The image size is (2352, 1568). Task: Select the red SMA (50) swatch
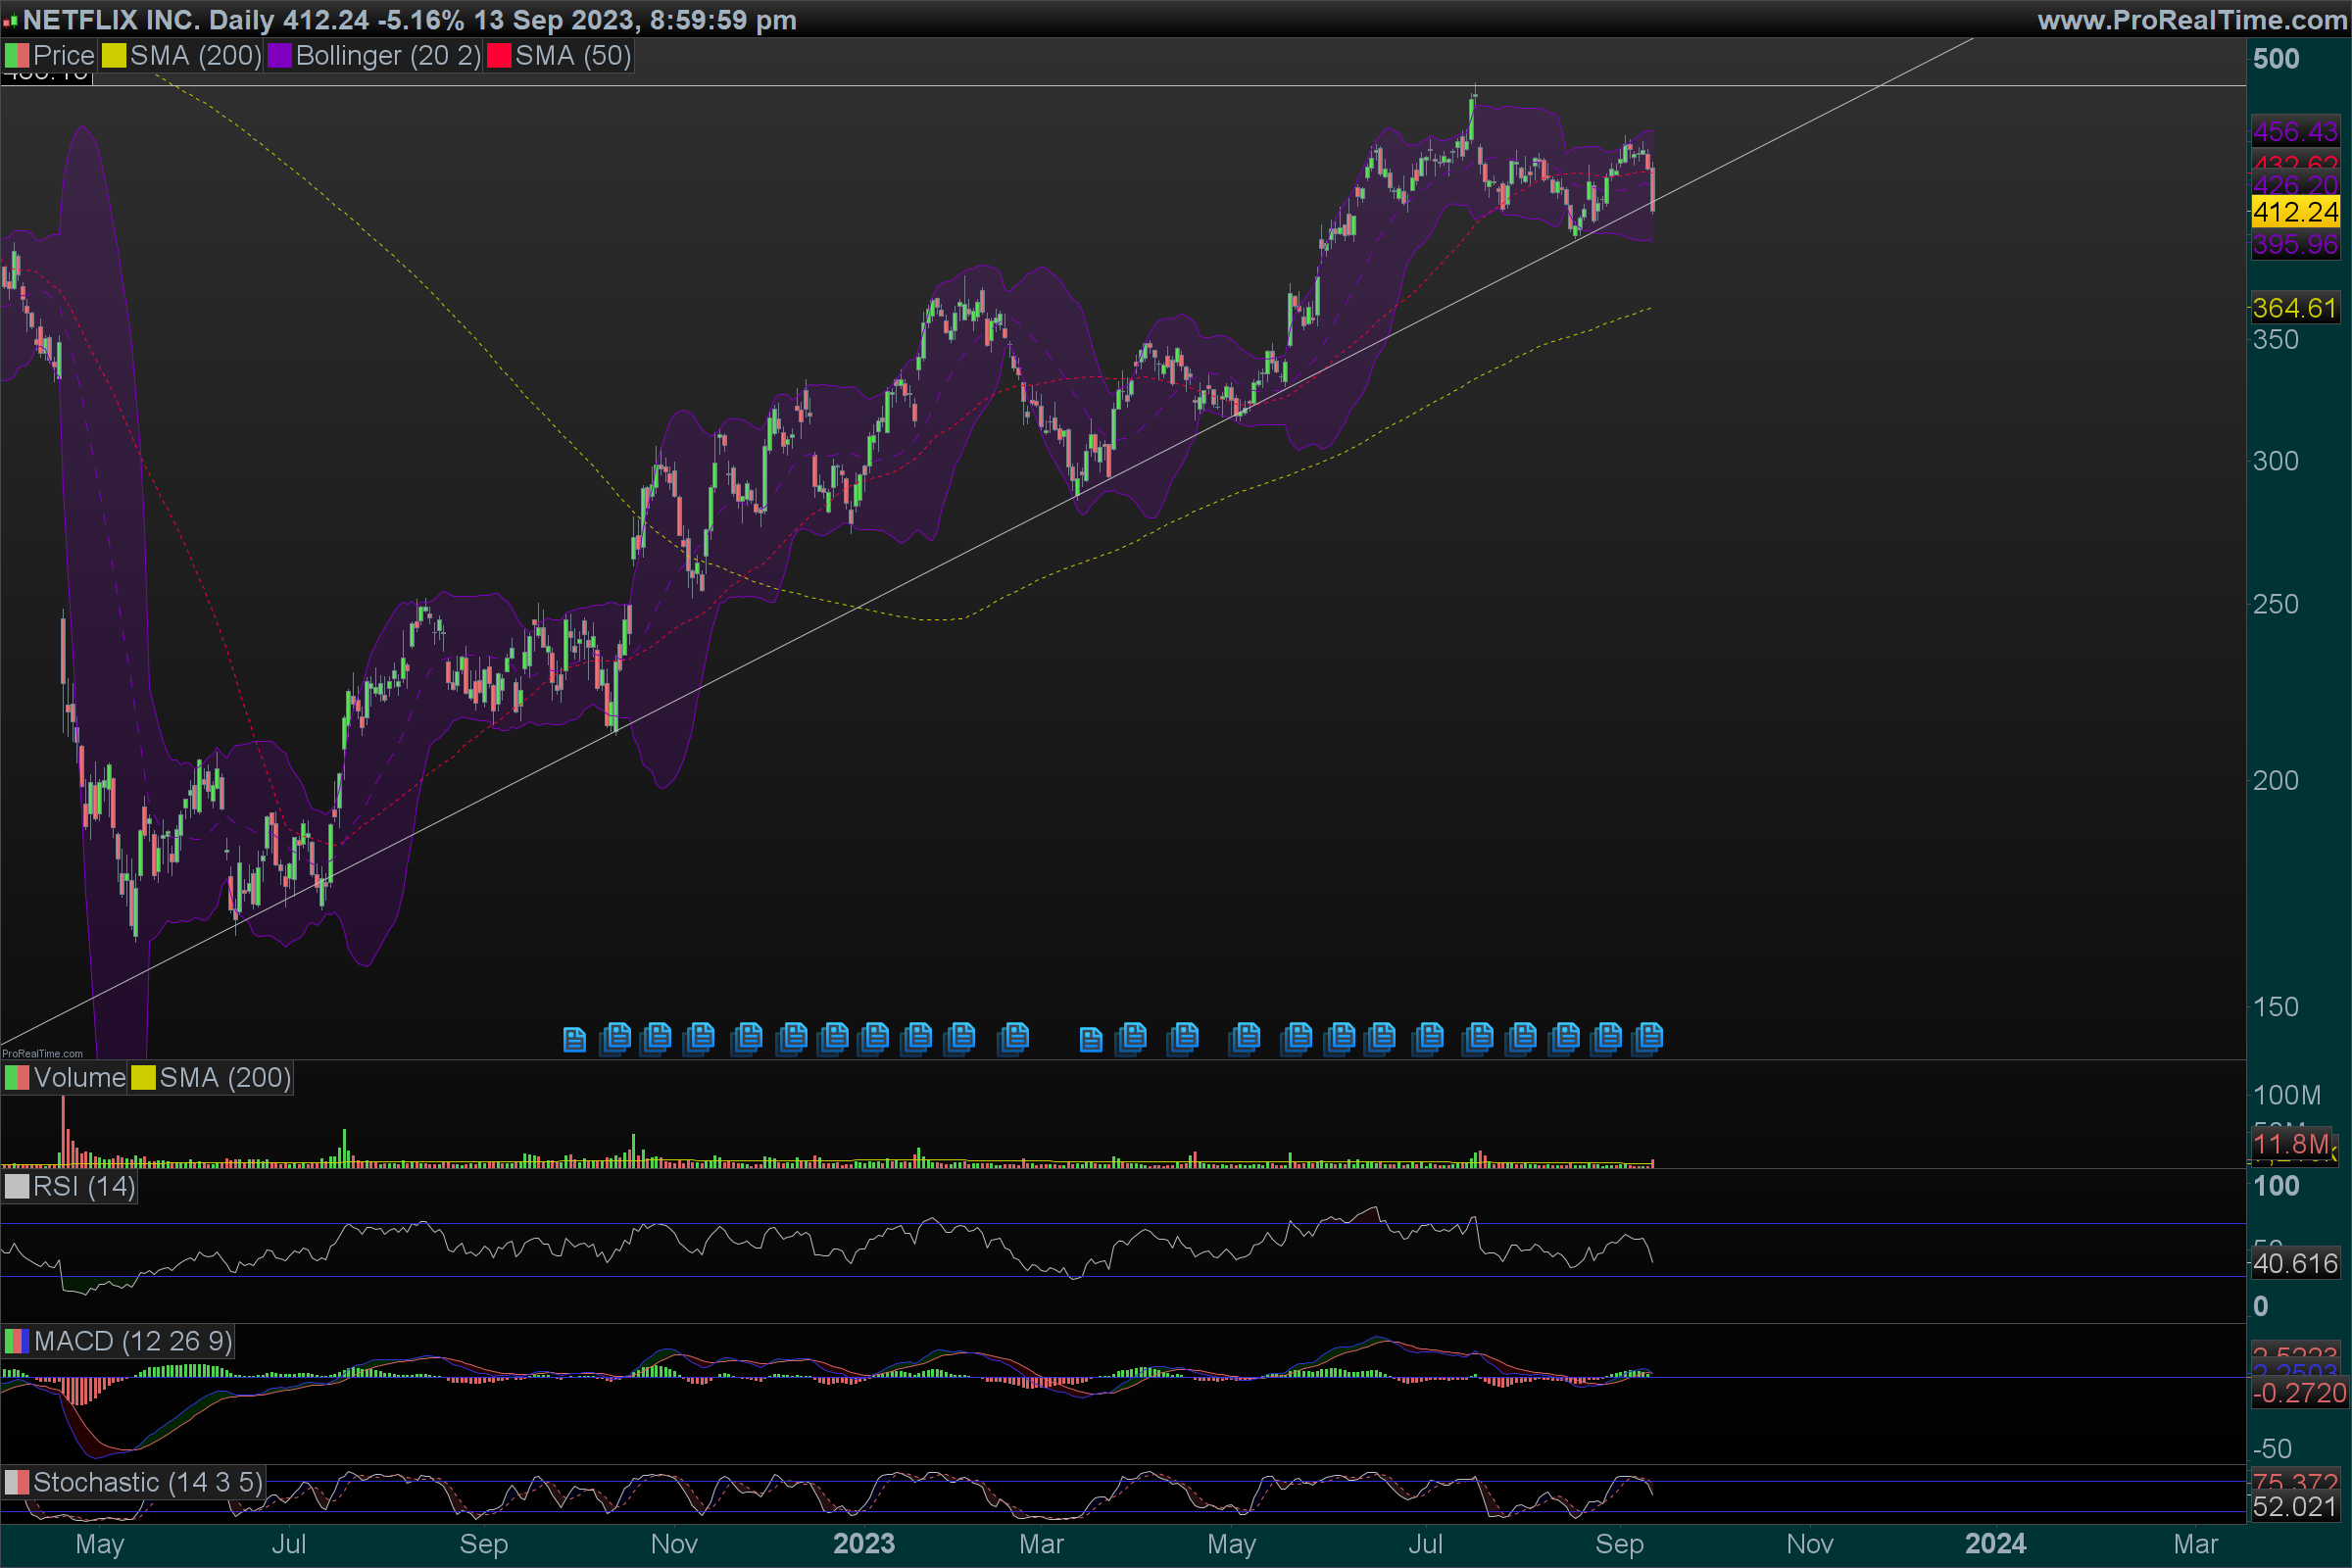[499, 56]
